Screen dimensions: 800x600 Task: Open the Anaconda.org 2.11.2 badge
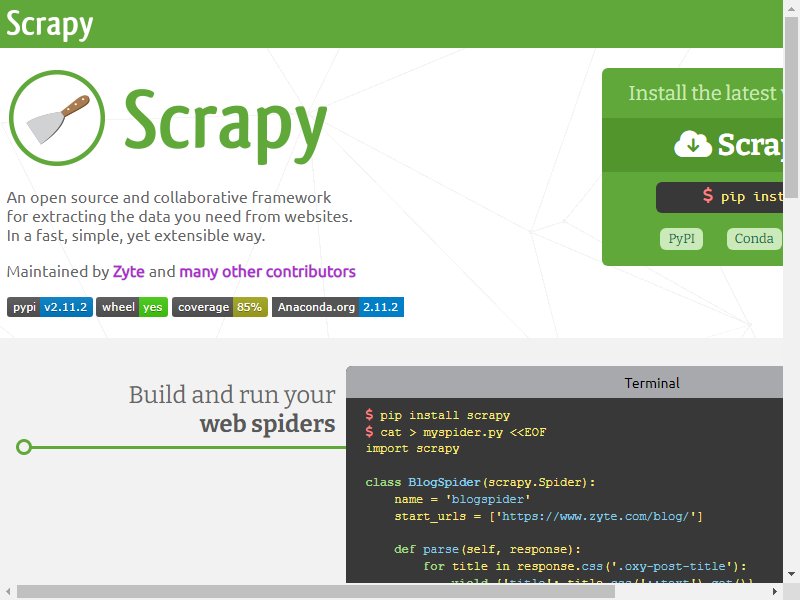point(338,307)
